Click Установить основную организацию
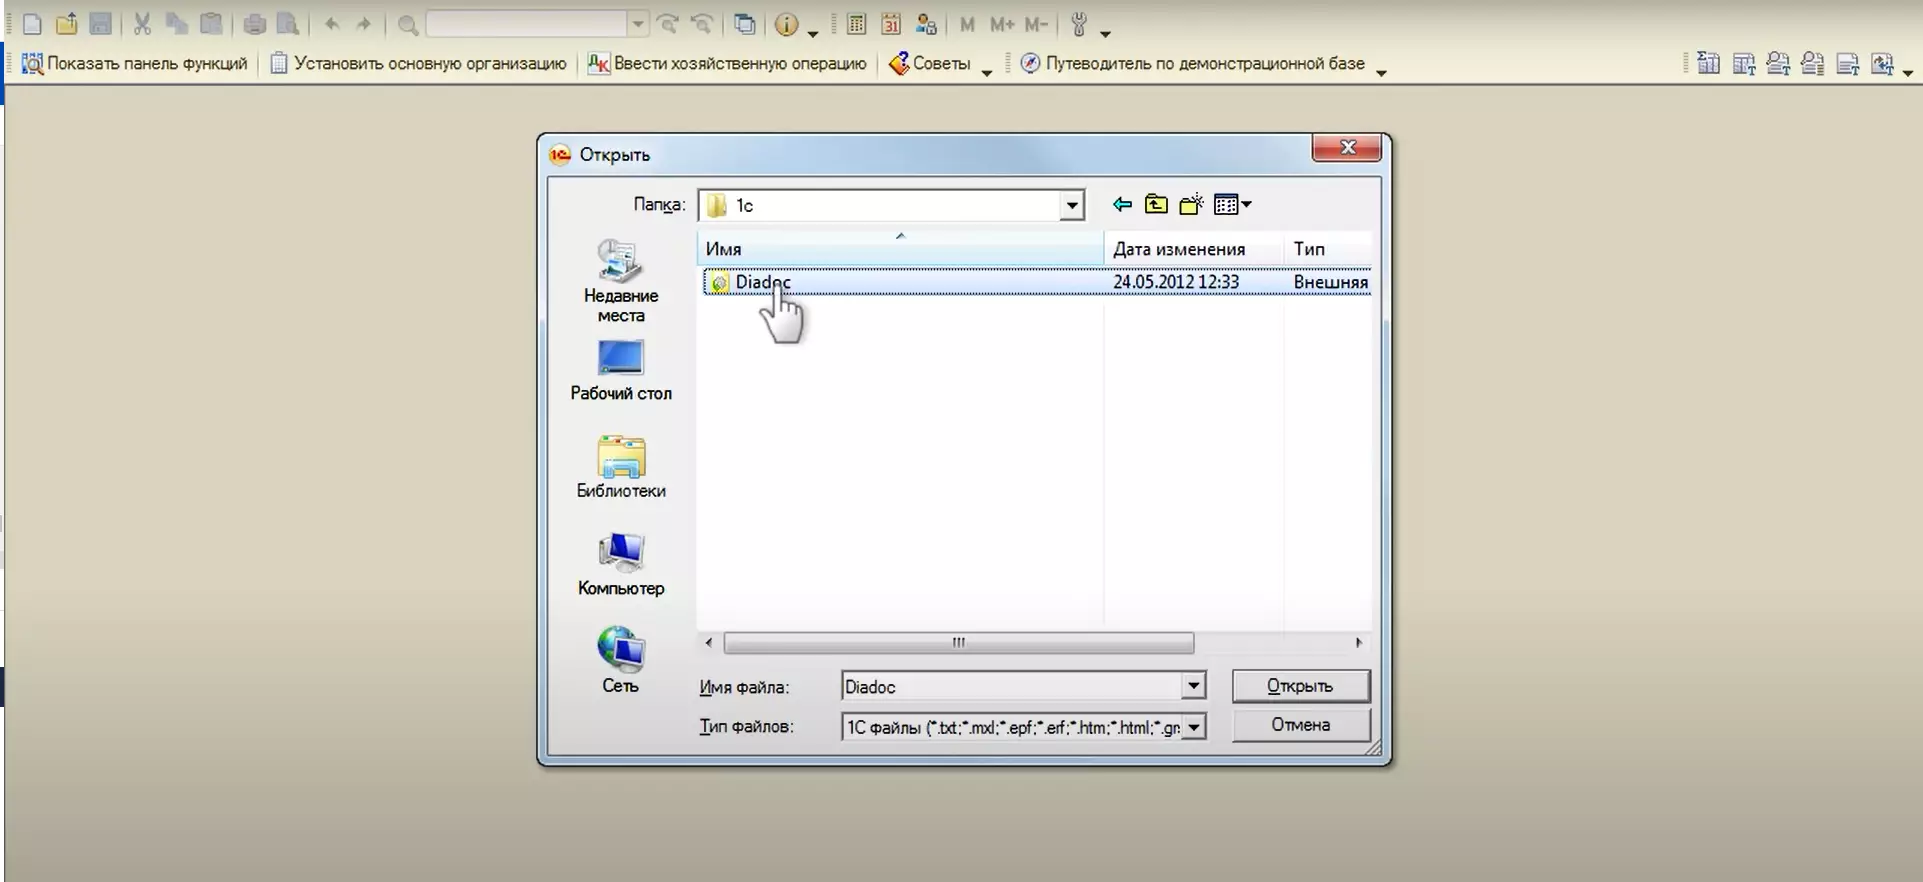The width and height of the screenshot is (1923, 882). coord(419,64)
